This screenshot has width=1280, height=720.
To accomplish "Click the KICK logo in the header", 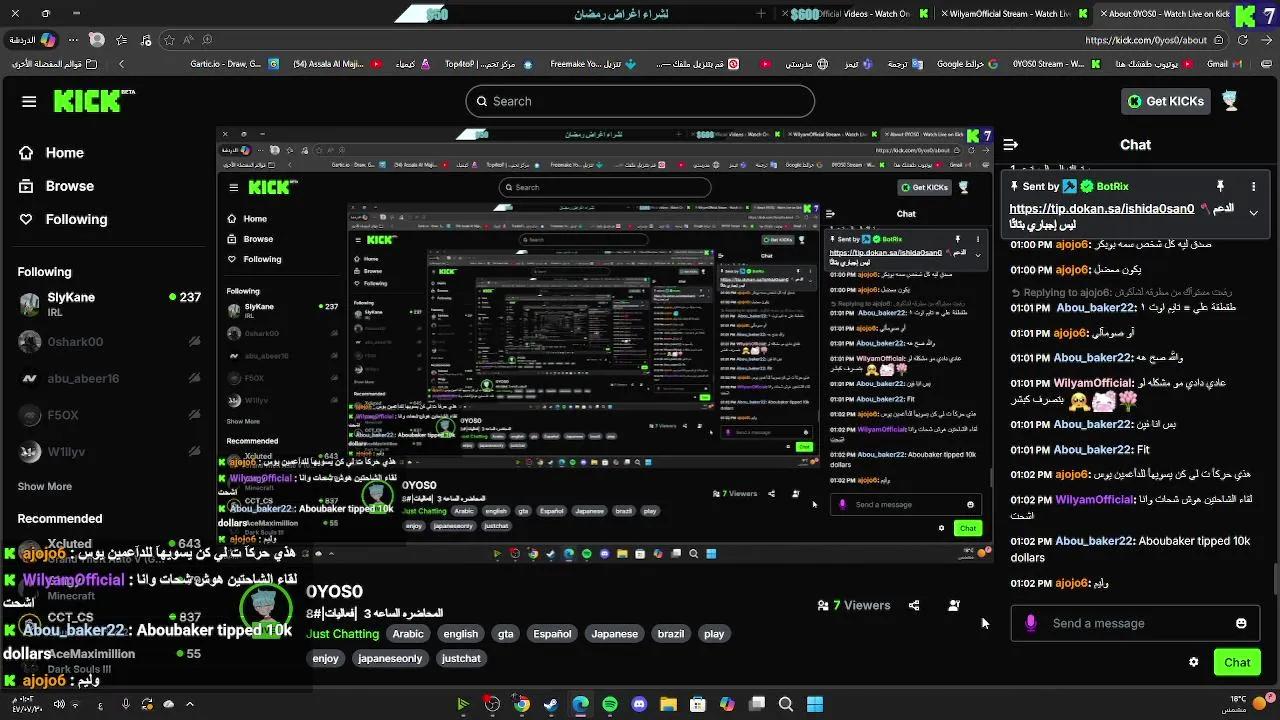I will pos(92,101).
